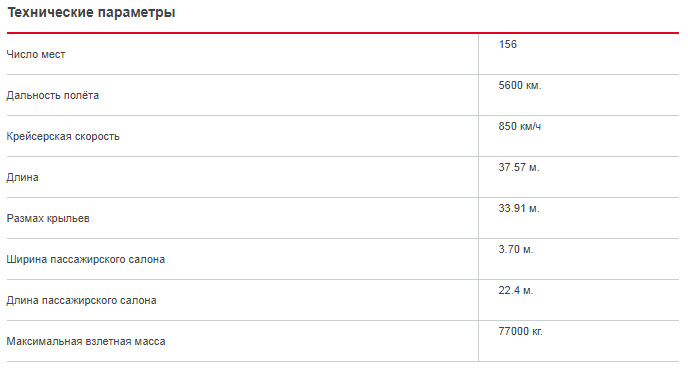Select the Крейсерская скорость label
The width and height of the screenshot is (688, 368).
coord(63,136)
